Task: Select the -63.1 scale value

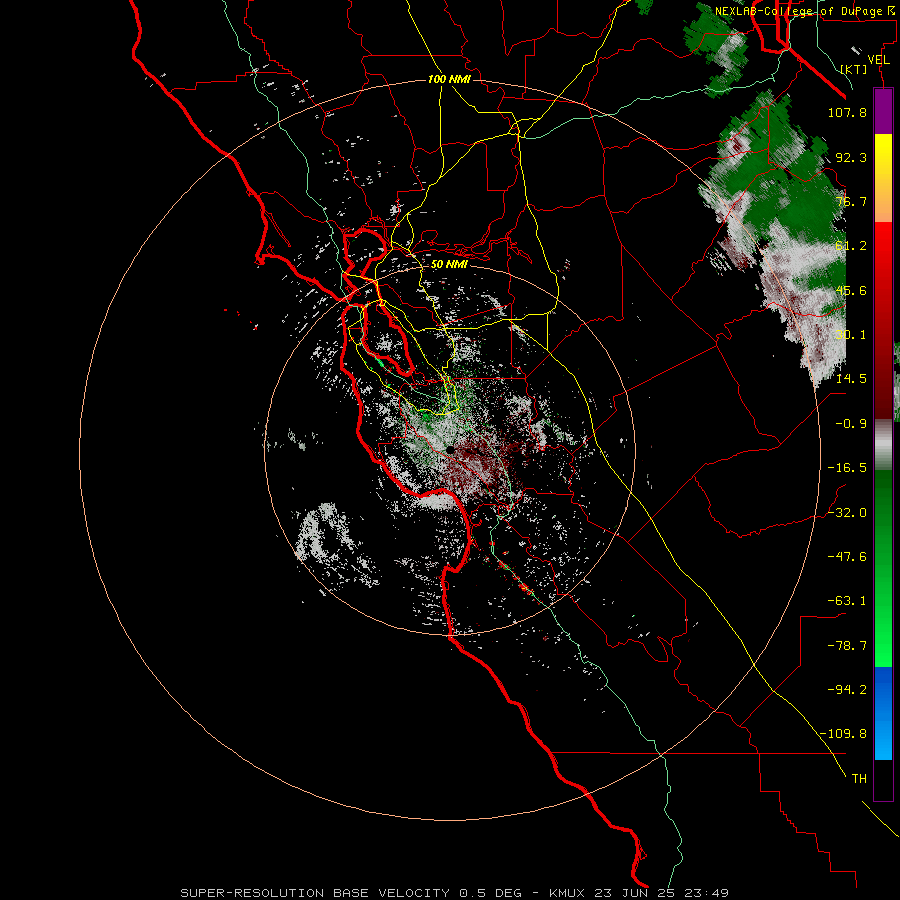Action: pos(847,601)
